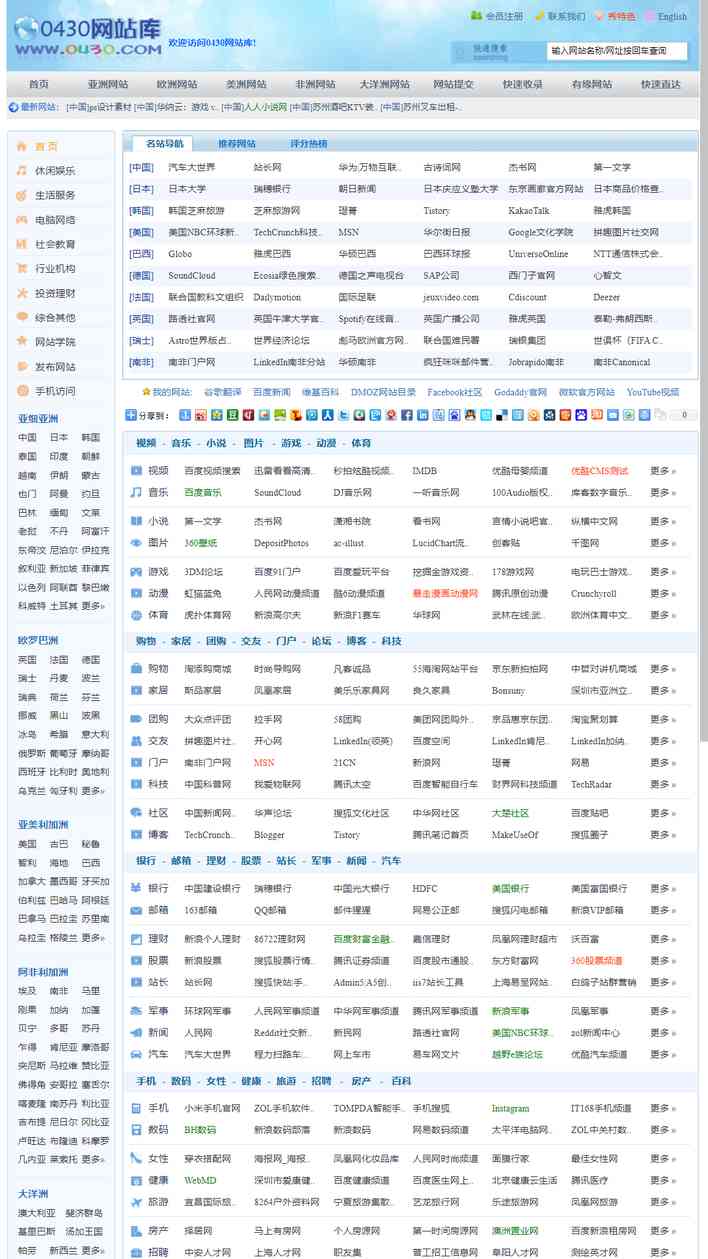
Task: Switch to the 名站导航 tab
Action: (x=164, y=144)
